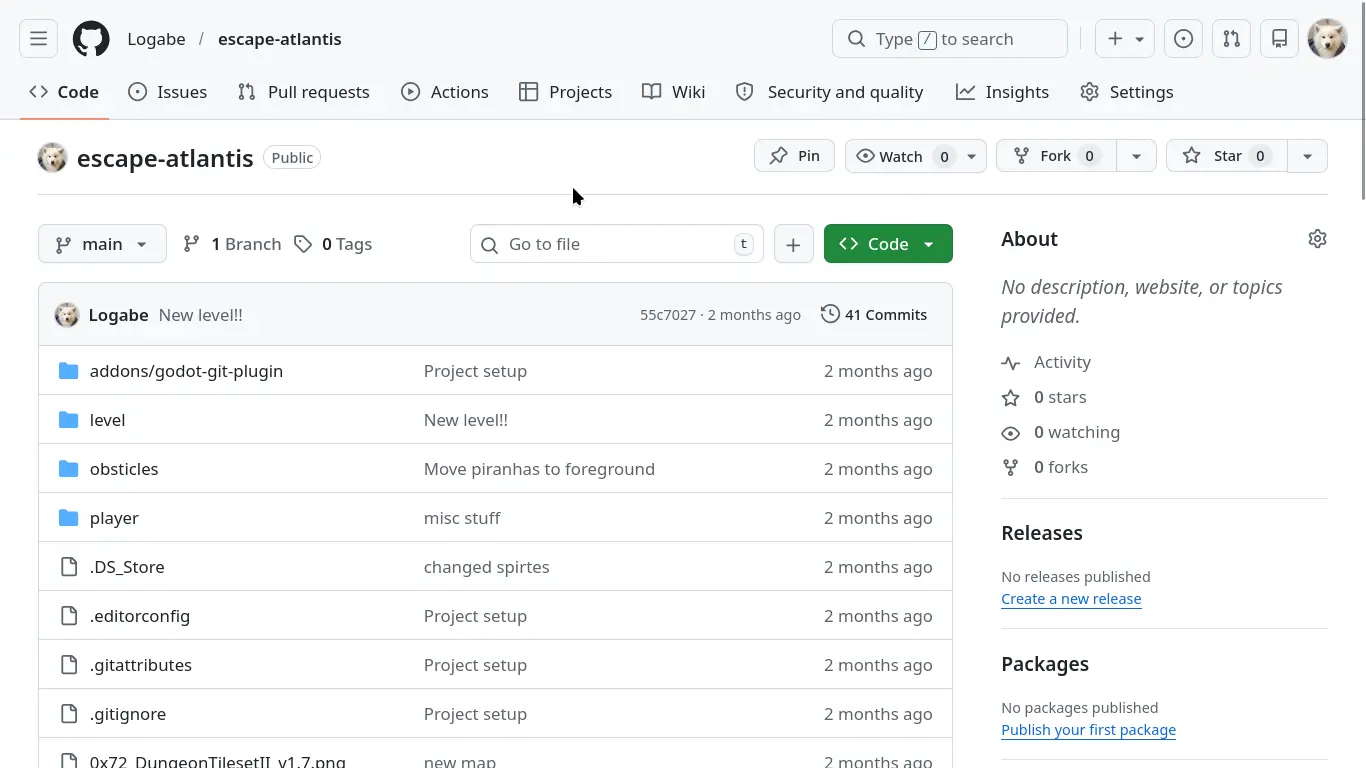Image resolution: width=1366 pixels, height=768 pixels.
Task: Expand the Watch notification options arrow
Action: click(971, 156)
